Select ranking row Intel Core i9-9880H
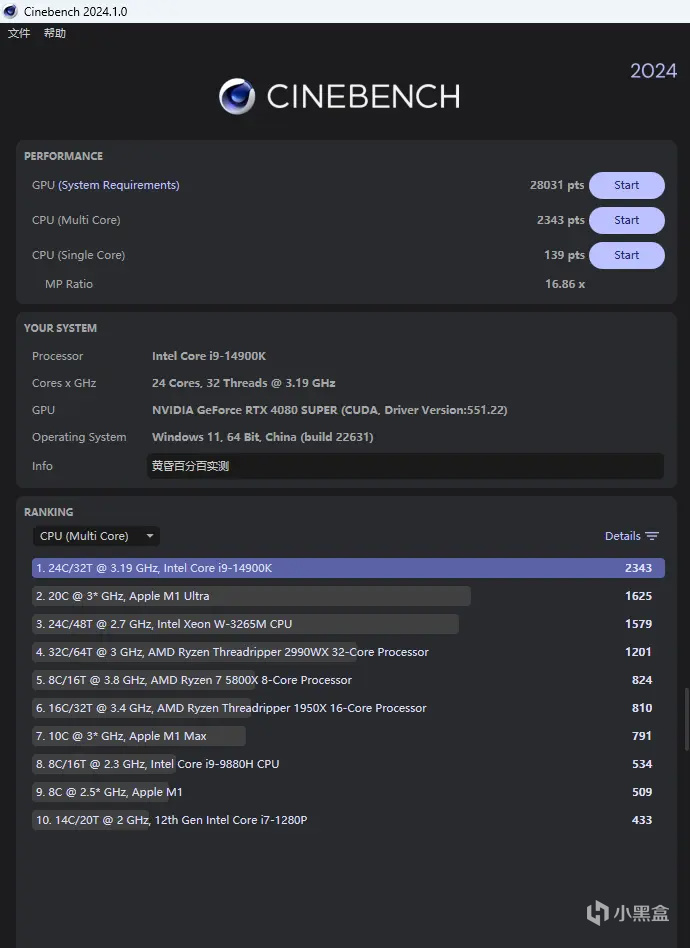690x948 pixels. pos(348,764)
